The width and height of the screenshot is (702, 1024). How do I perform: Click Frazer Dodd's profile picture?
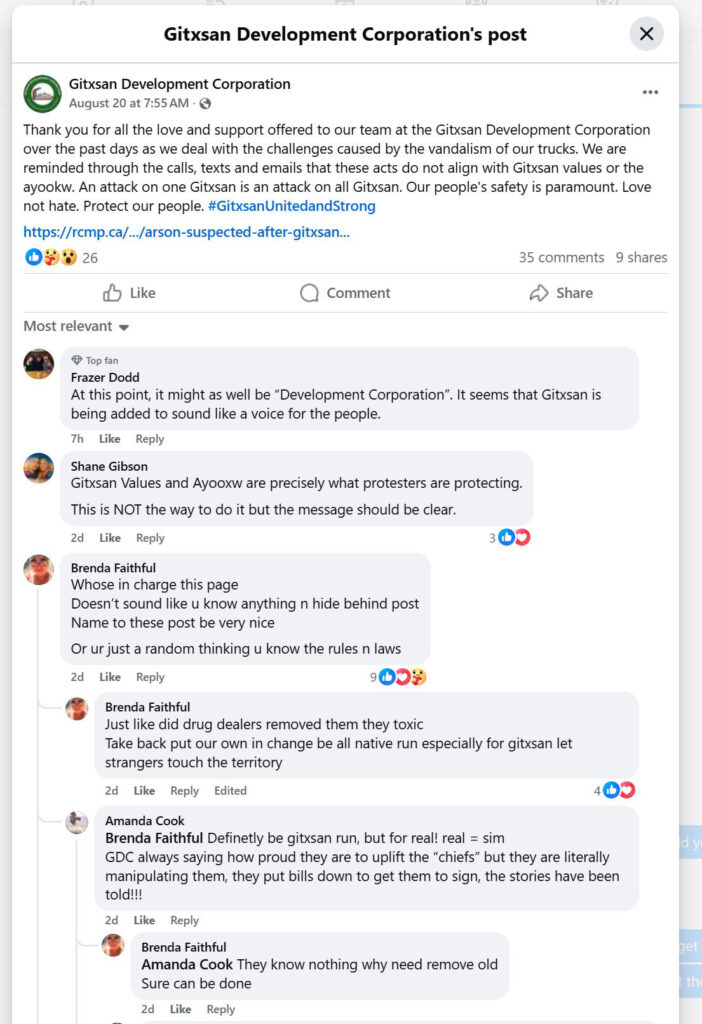click(x=39, y=364)
